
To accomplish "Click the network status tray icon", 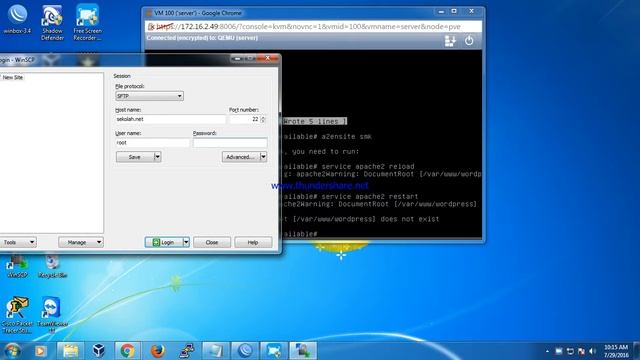I will 570,351.
